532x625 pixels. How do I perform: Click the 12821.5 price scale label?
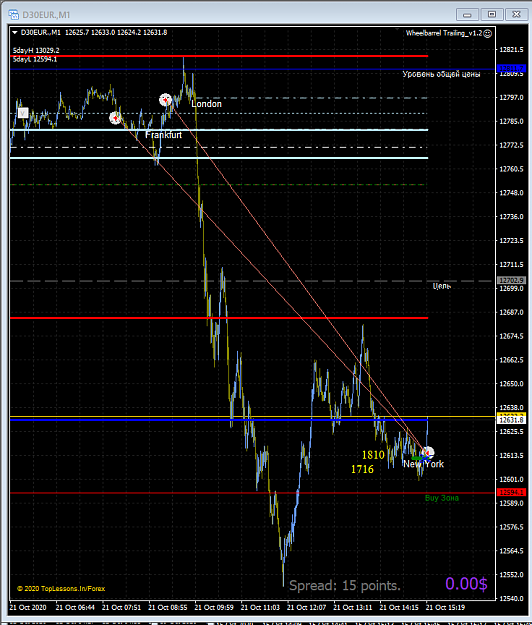click(512, 49)
